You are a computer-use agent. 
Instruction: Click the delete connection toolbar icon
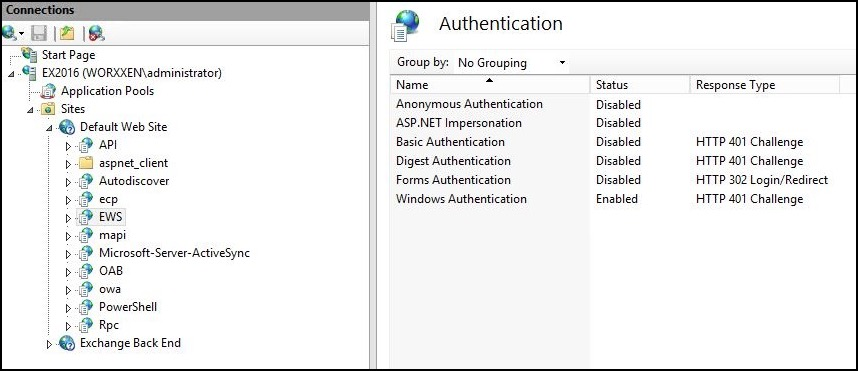[x=97, y=33]
